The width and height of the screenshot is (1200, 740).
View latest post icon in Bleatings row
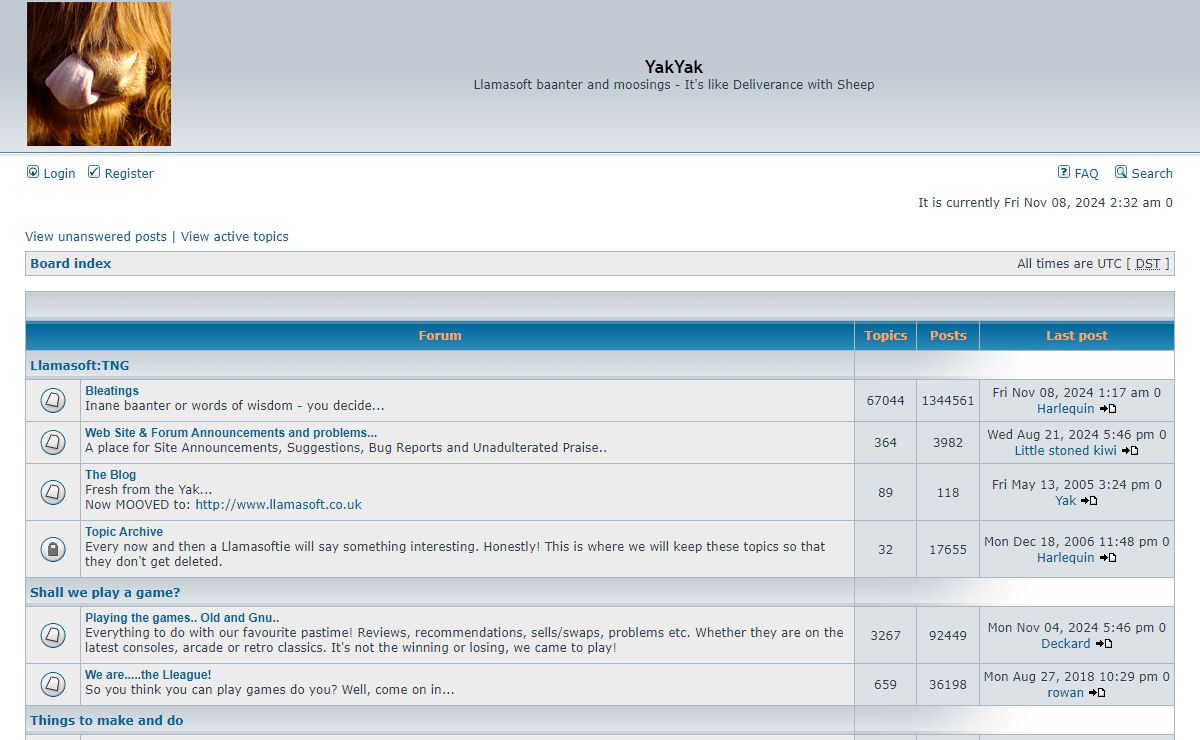pos(1108,409)
